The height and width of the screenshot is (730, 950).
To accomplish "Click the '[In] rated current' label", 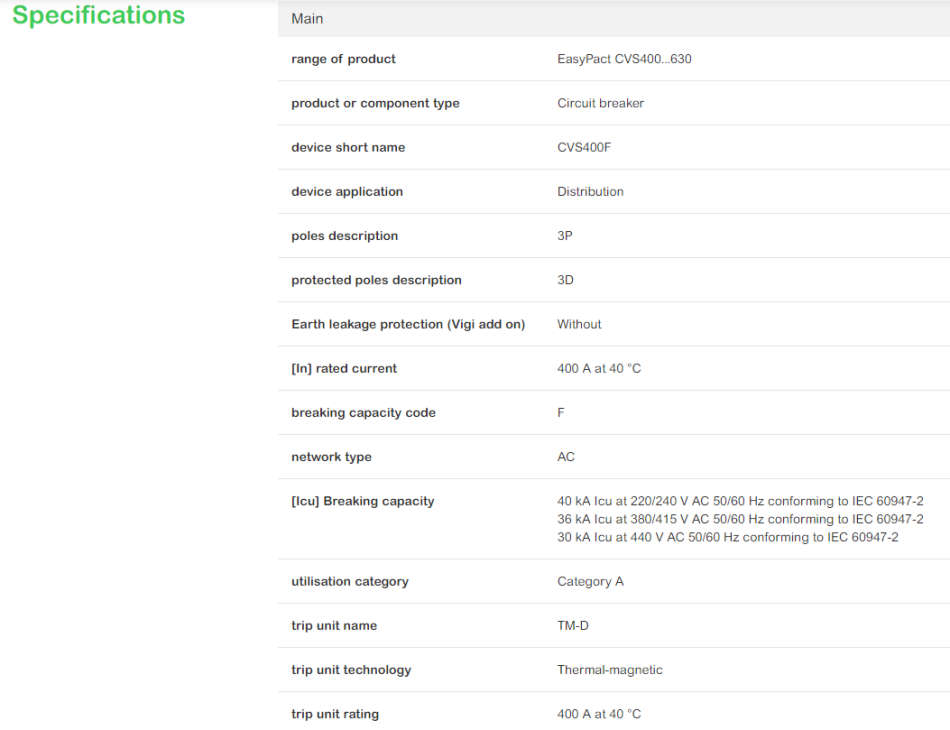I will coord(344,368).
